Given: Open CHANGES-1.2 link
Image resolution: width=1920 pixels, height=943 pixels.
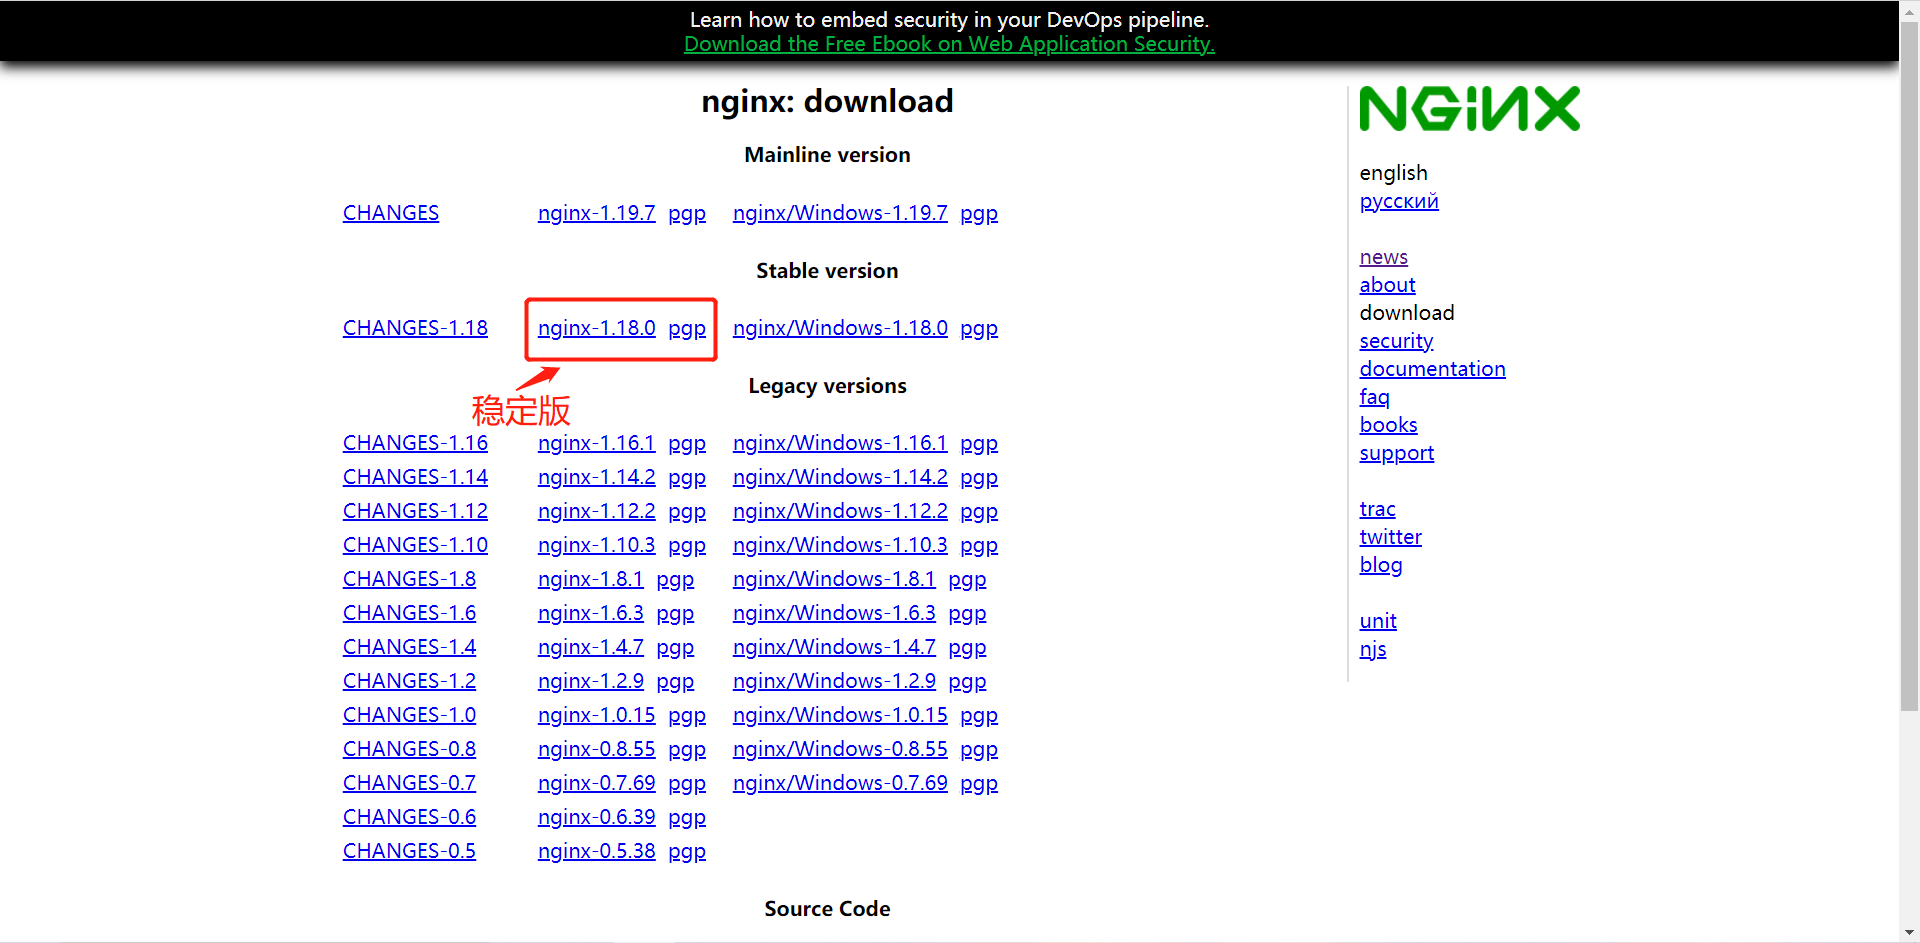Looking at the screenshot, I should pos(409,681).
